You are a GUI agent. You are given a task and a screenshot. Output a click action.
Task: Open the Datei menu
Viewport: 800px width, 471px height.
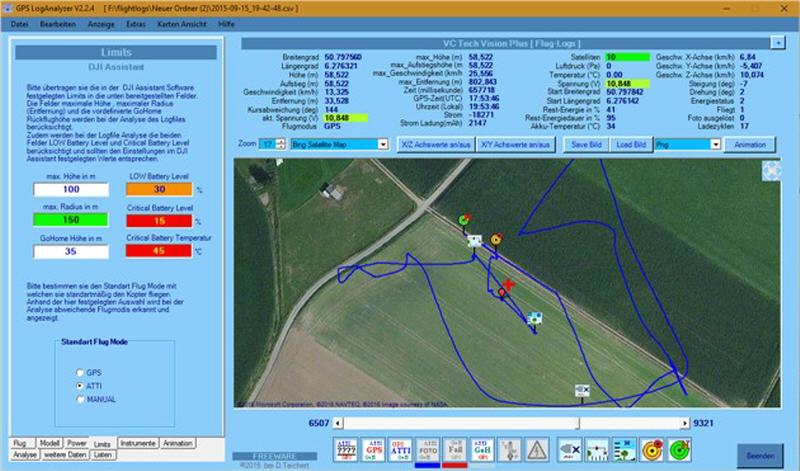click(19, 24)
